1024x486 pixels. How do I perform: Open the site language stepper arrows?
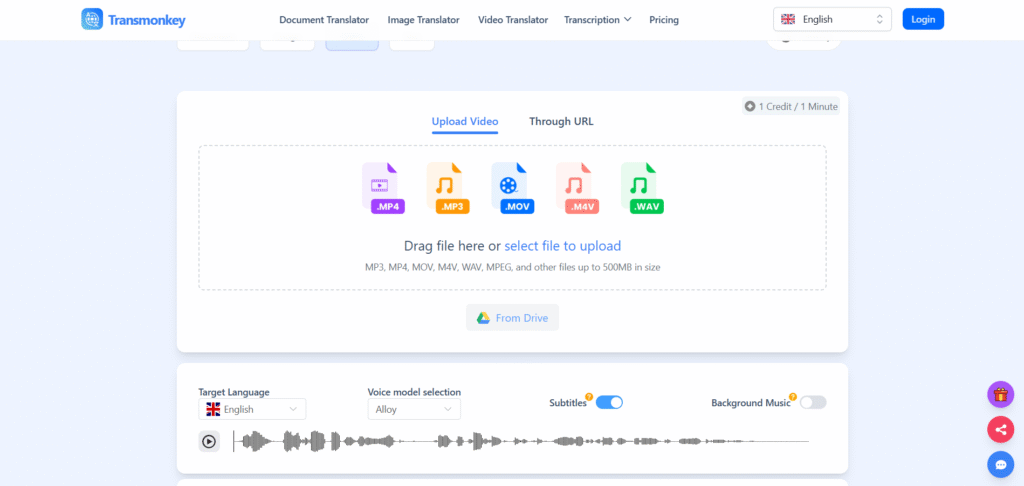[x=880, y=20]
